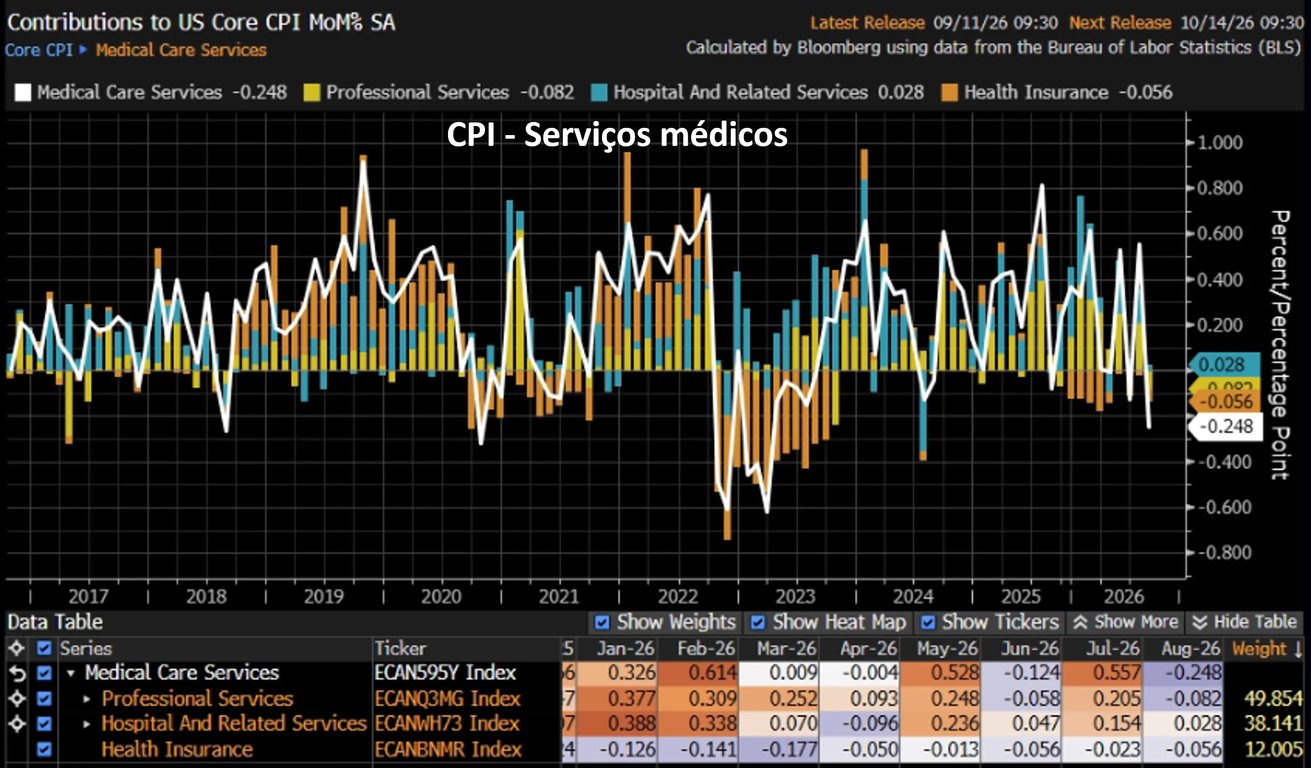Click the Weight column sort arrow
Viewport: 1311px width, 768px height.
click(x=1298, y=648)
